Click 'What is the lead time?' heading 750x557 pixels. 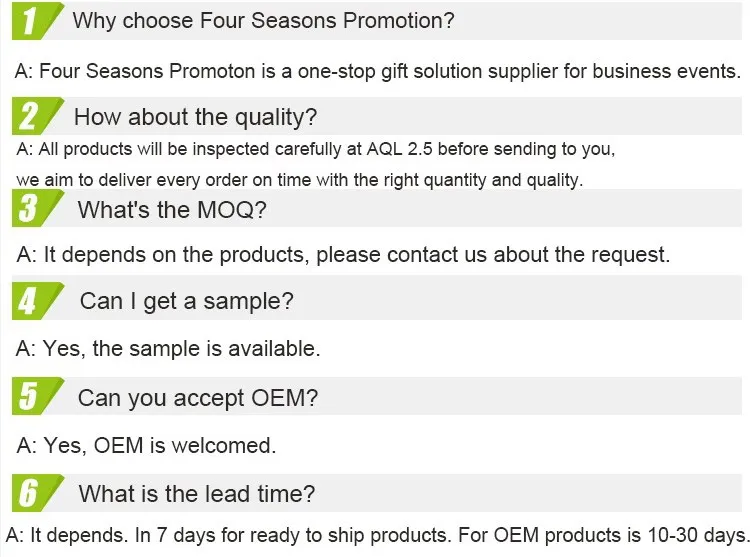tap(196, 493)
